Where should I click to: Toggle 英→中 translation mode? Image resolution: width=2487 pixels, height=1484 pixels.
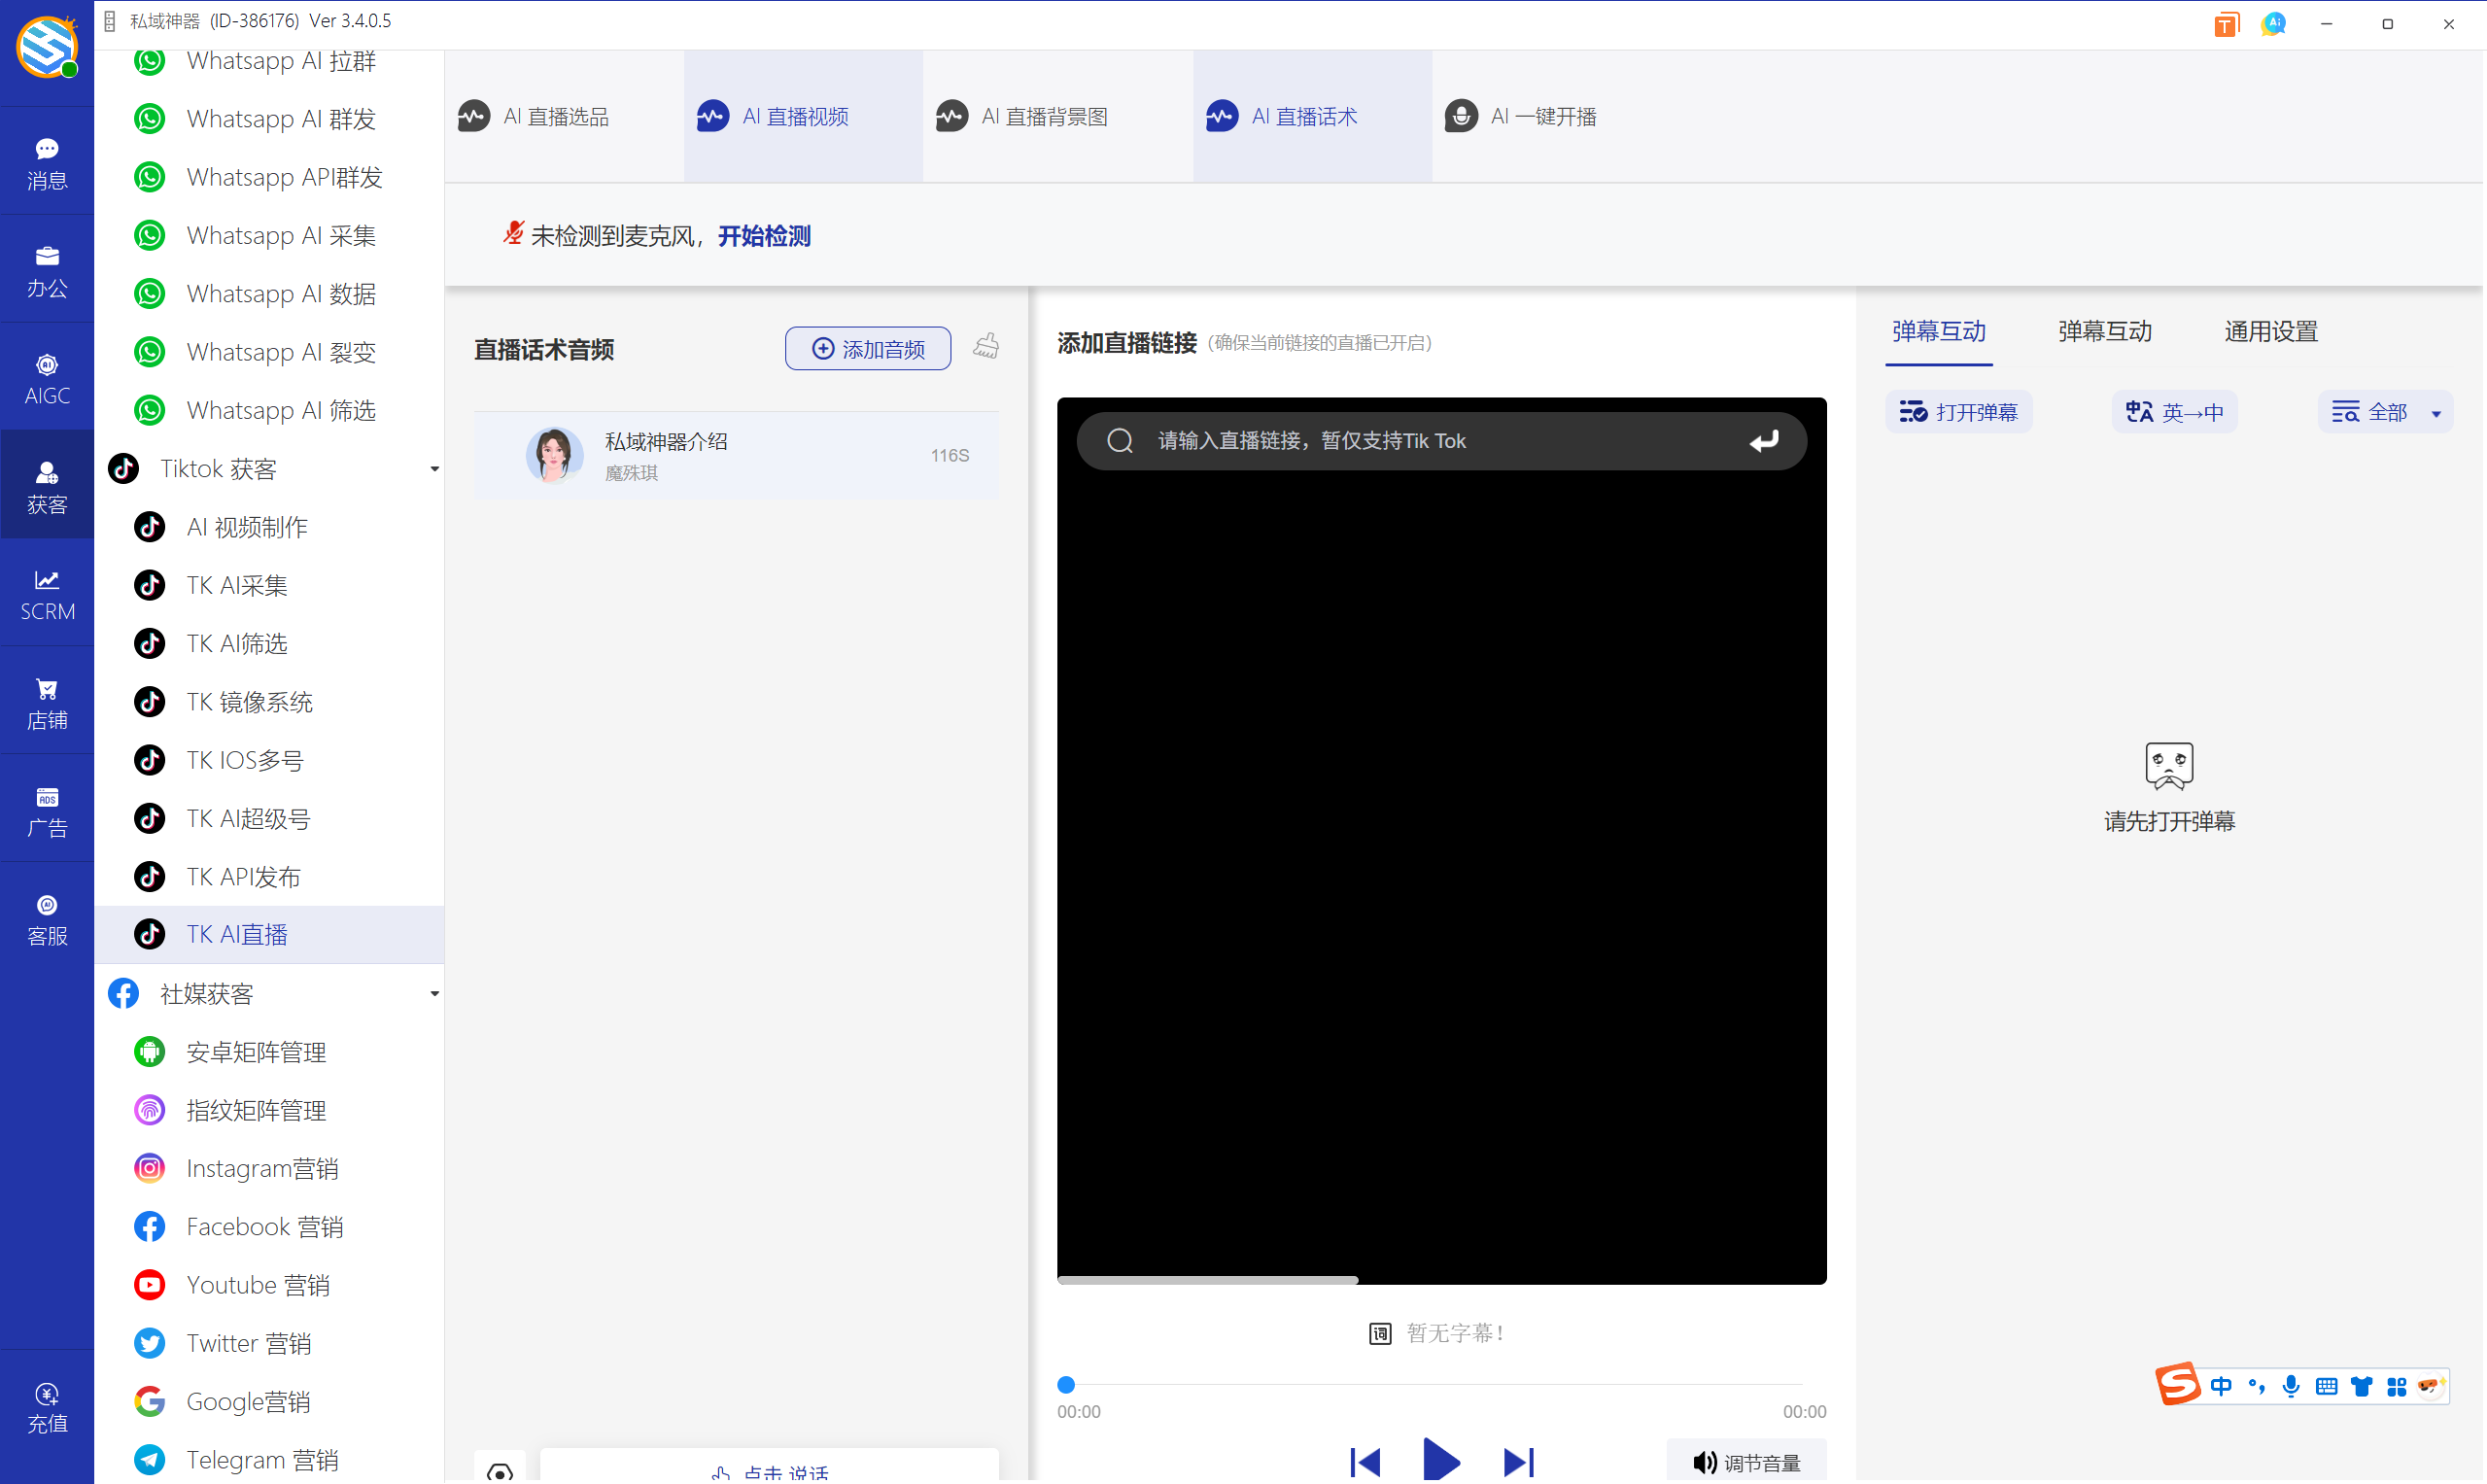(x=2174, y=412)
